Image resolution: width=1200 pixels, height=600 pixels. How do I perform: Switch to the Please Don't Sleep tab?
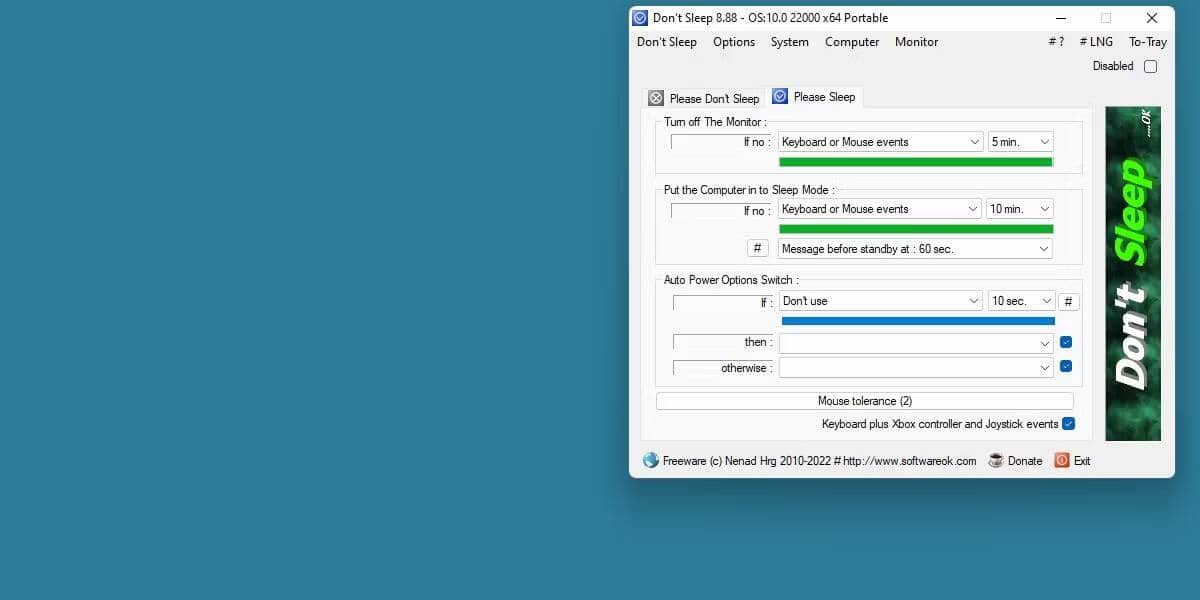click(x=704, y=98)
